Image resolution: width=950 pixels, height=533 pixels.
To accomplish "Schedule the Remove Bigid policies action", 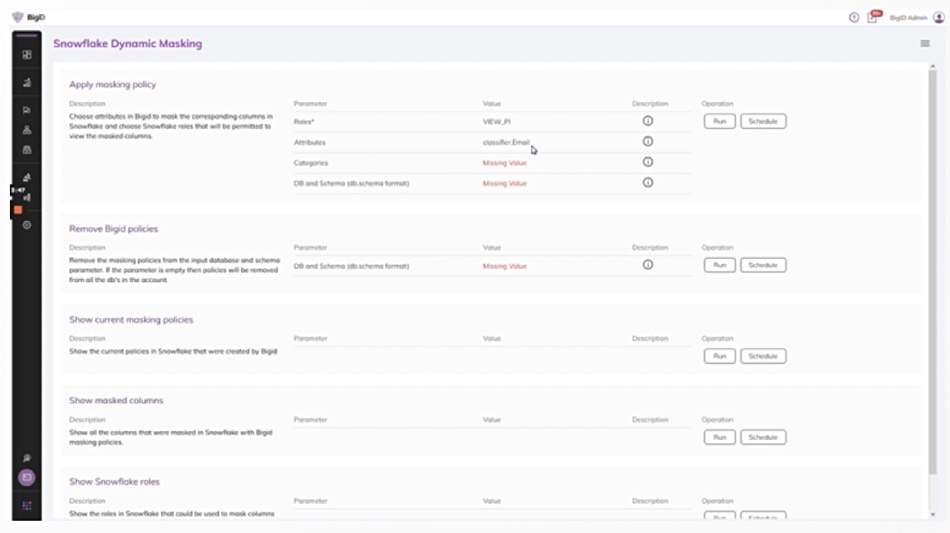I will click(x=763, y=265).
